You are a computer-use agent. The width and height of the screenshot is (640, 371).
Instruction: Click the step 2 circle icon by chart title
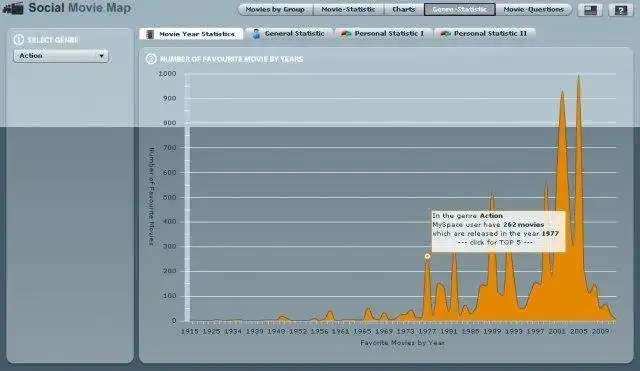tap(151, 59)
